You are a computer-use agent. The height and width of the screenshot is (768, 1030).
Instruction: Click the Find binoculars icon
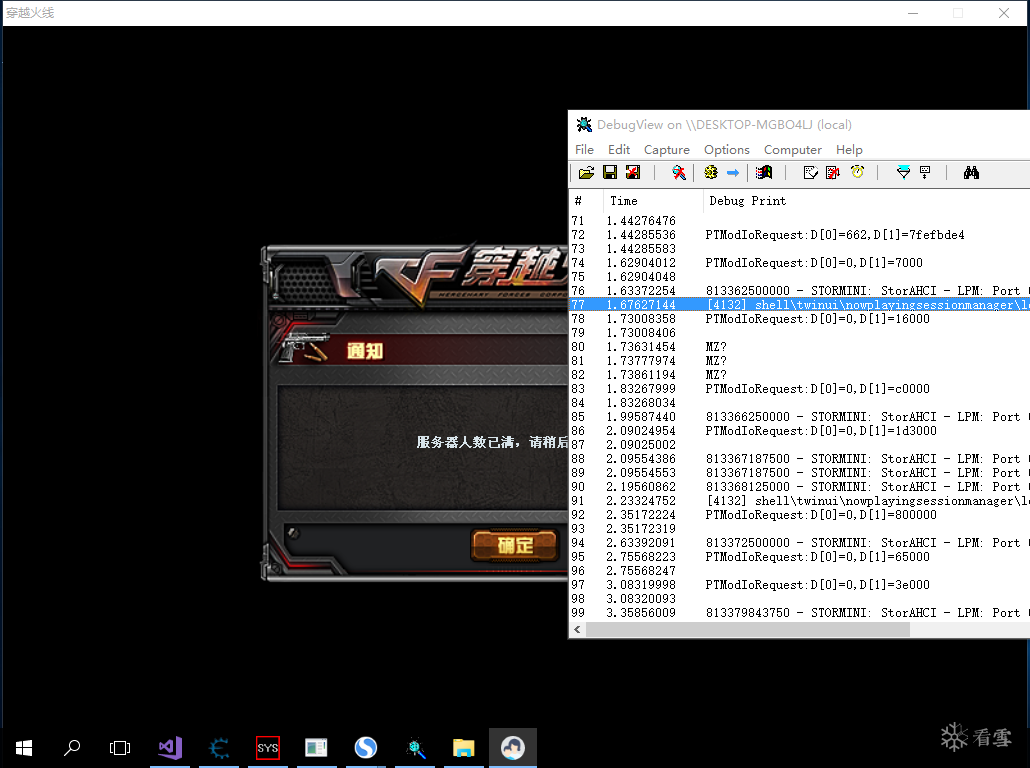point(971,173)
